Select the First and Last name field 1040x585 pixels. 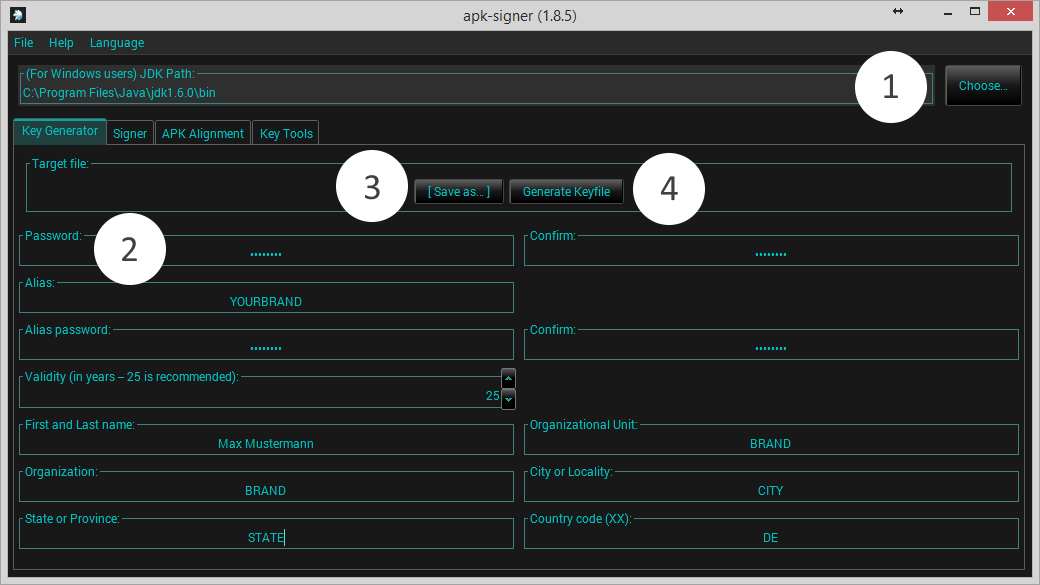[x=266, y=443]
